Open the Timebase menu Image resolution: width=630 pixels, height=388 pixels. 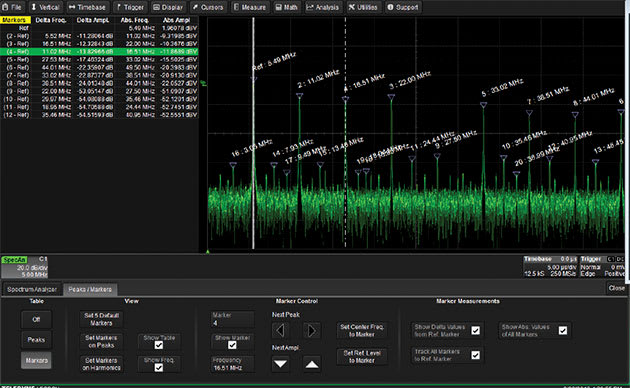(x=87, y=7)
